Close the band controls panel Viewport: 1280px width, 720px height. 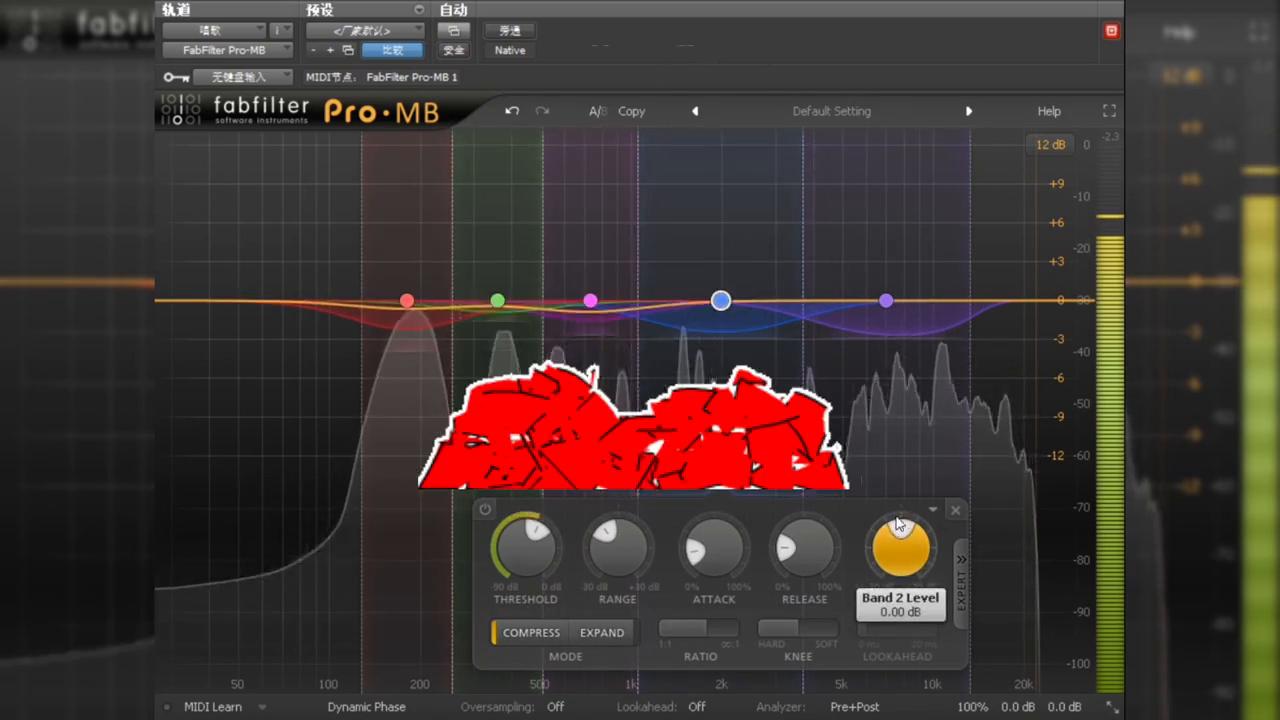tap(955, 510)
